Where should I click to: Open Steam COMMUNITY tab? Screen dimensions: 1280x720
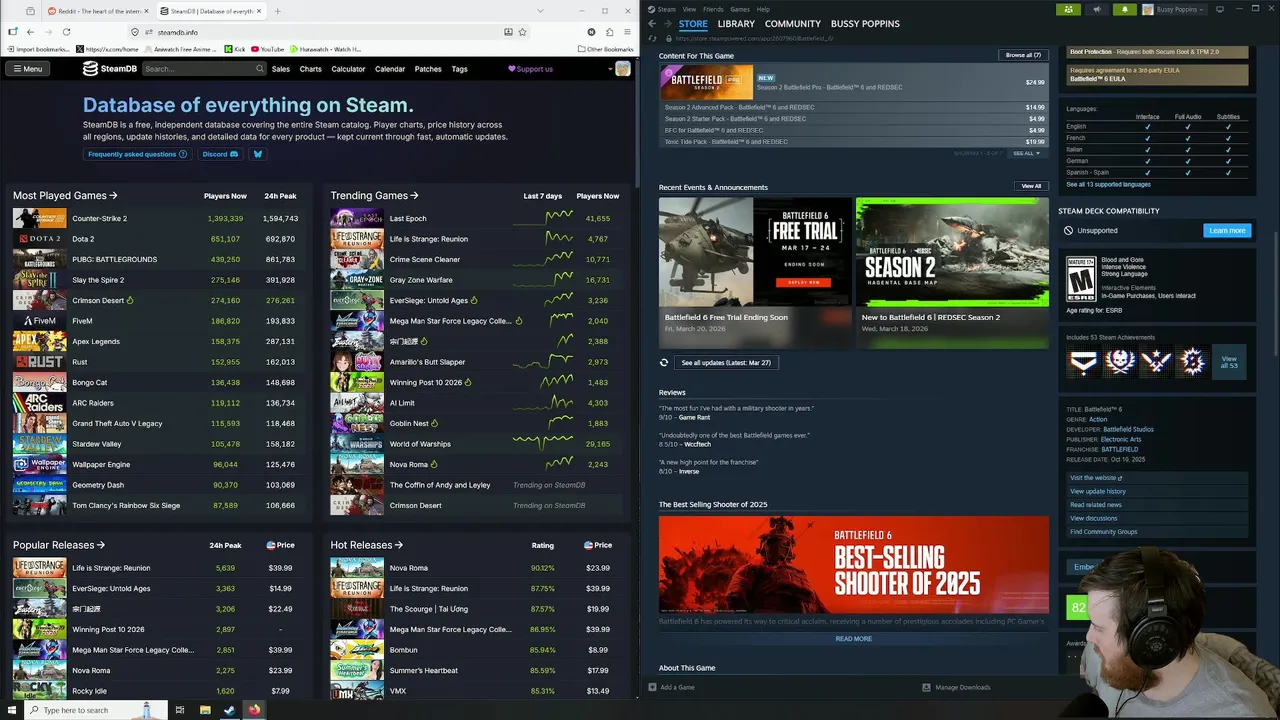click(x=793, y=24)
